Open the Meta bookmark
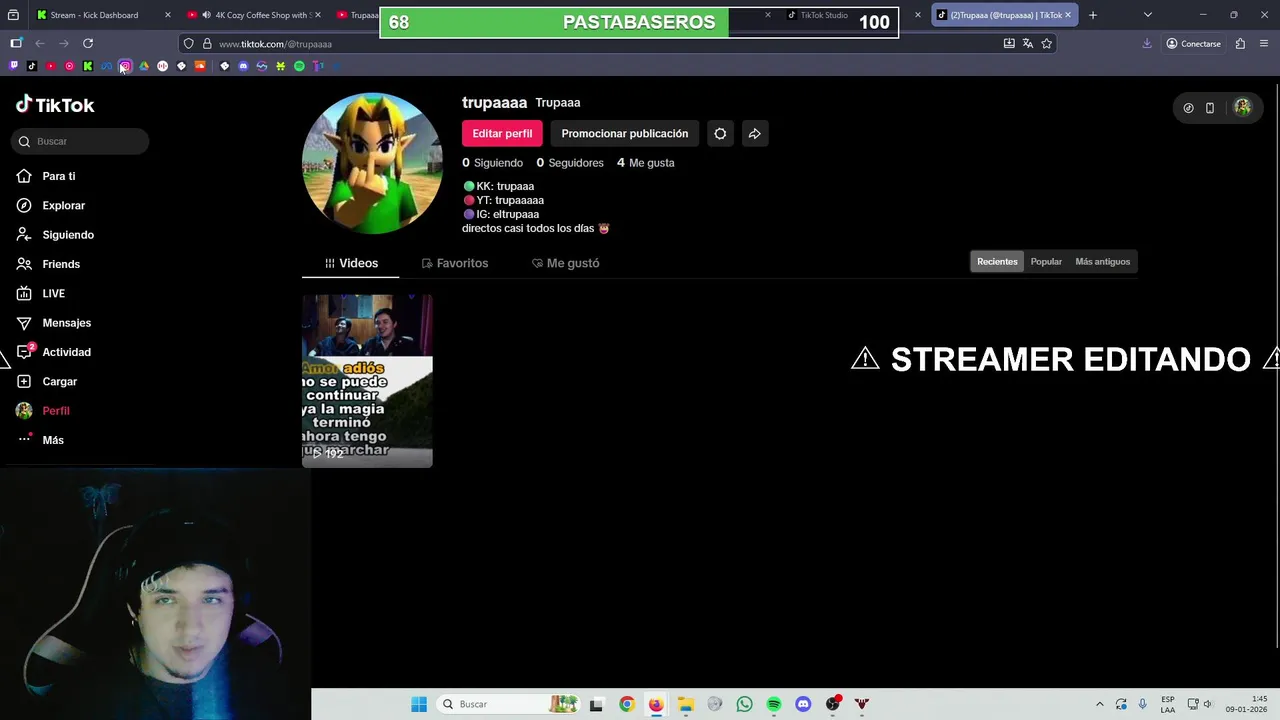The width and height of the screenshot is (1280, 720). click(x=107, y=66)
